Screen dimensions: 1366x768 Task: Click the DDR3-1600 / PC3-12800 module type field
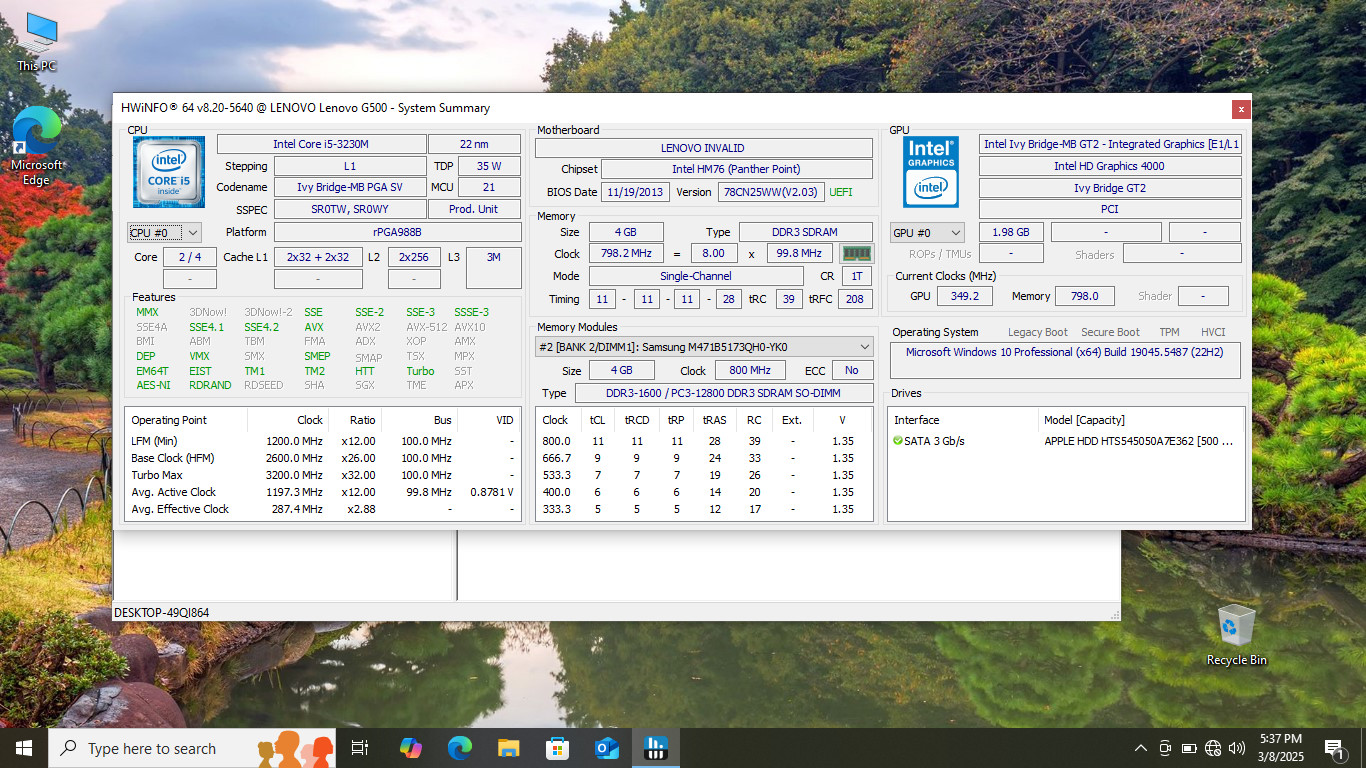724,393
